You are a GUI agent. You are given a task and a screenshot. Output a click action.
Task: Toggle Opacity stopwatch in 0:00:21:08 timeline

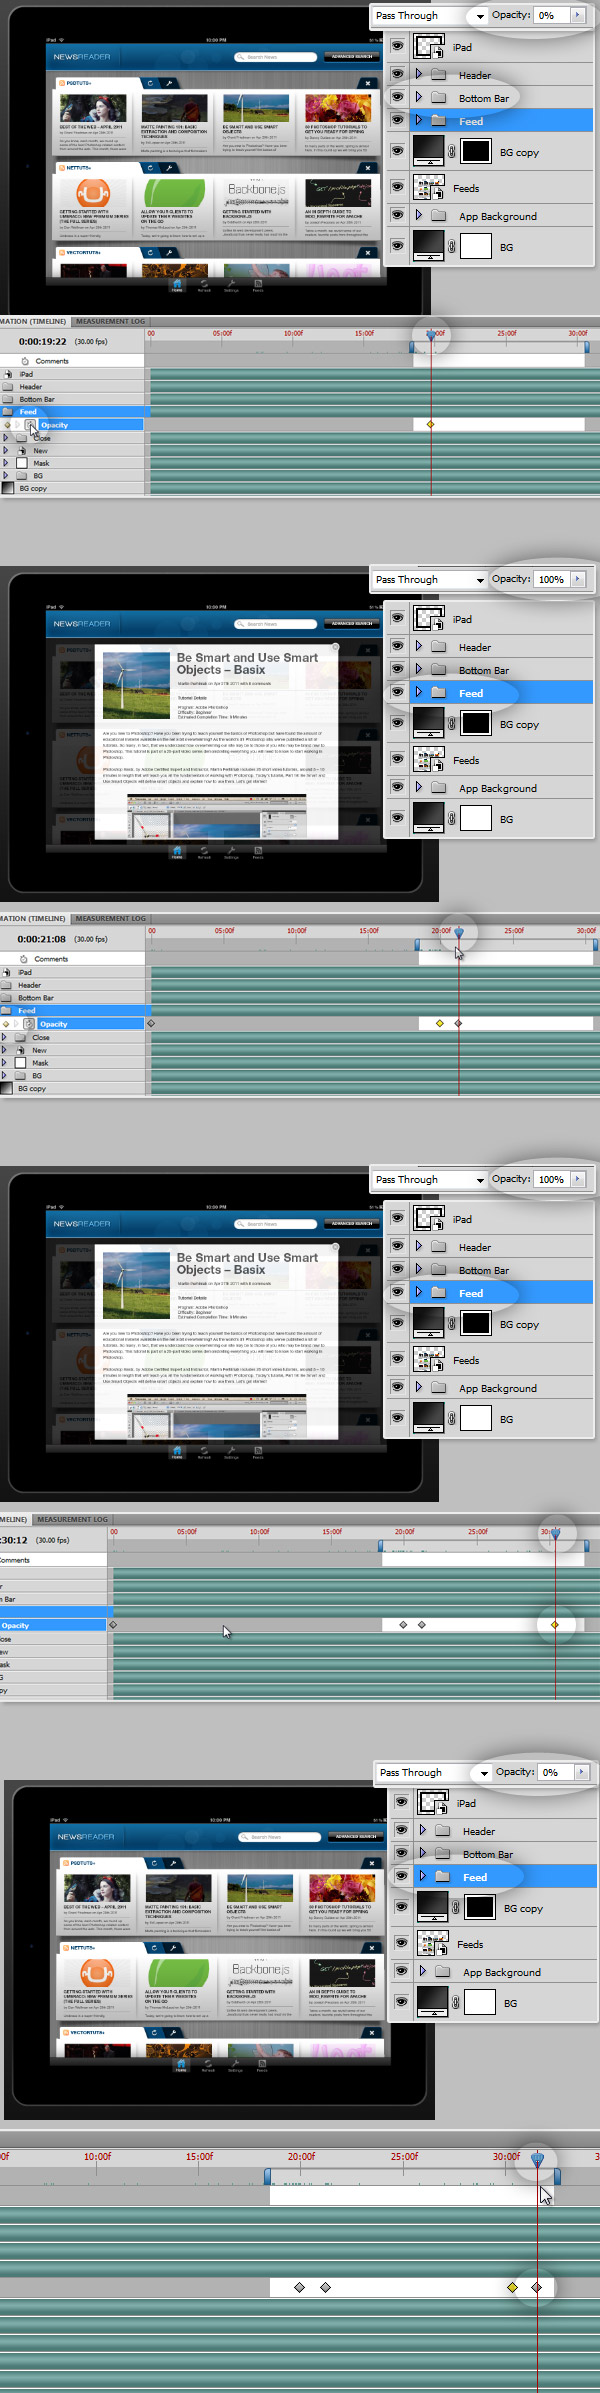coord(30,1024)
